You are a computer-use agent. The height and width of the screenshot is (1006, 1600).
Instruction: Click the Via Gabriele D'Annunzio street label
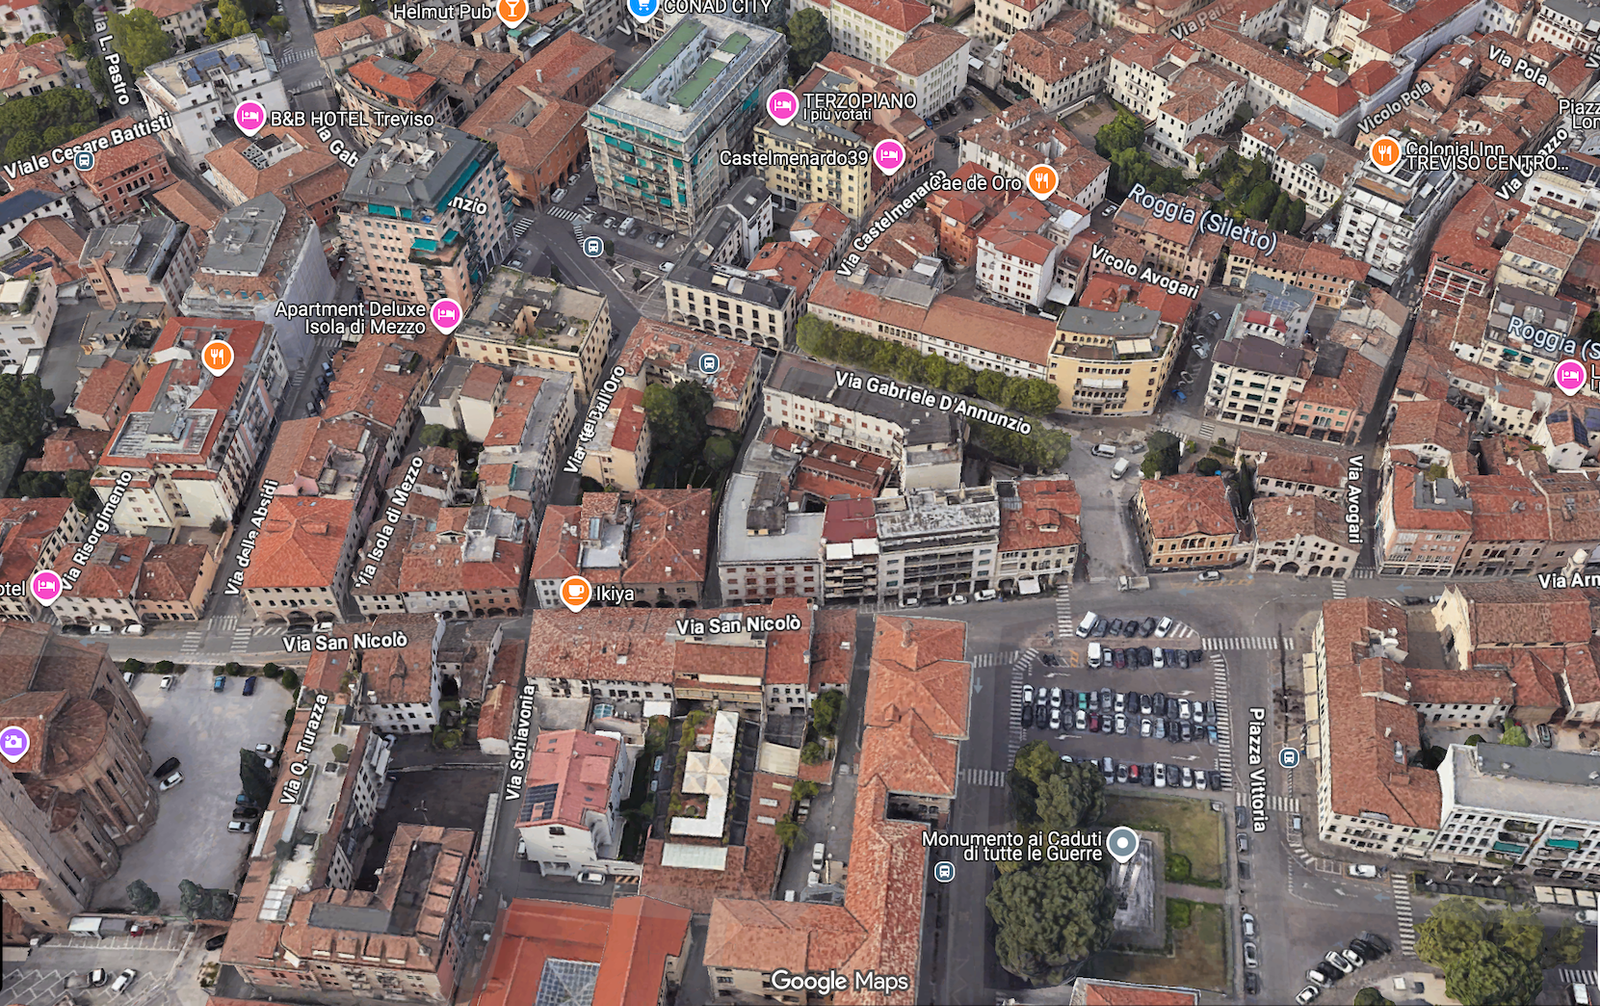tap(932, 401)
